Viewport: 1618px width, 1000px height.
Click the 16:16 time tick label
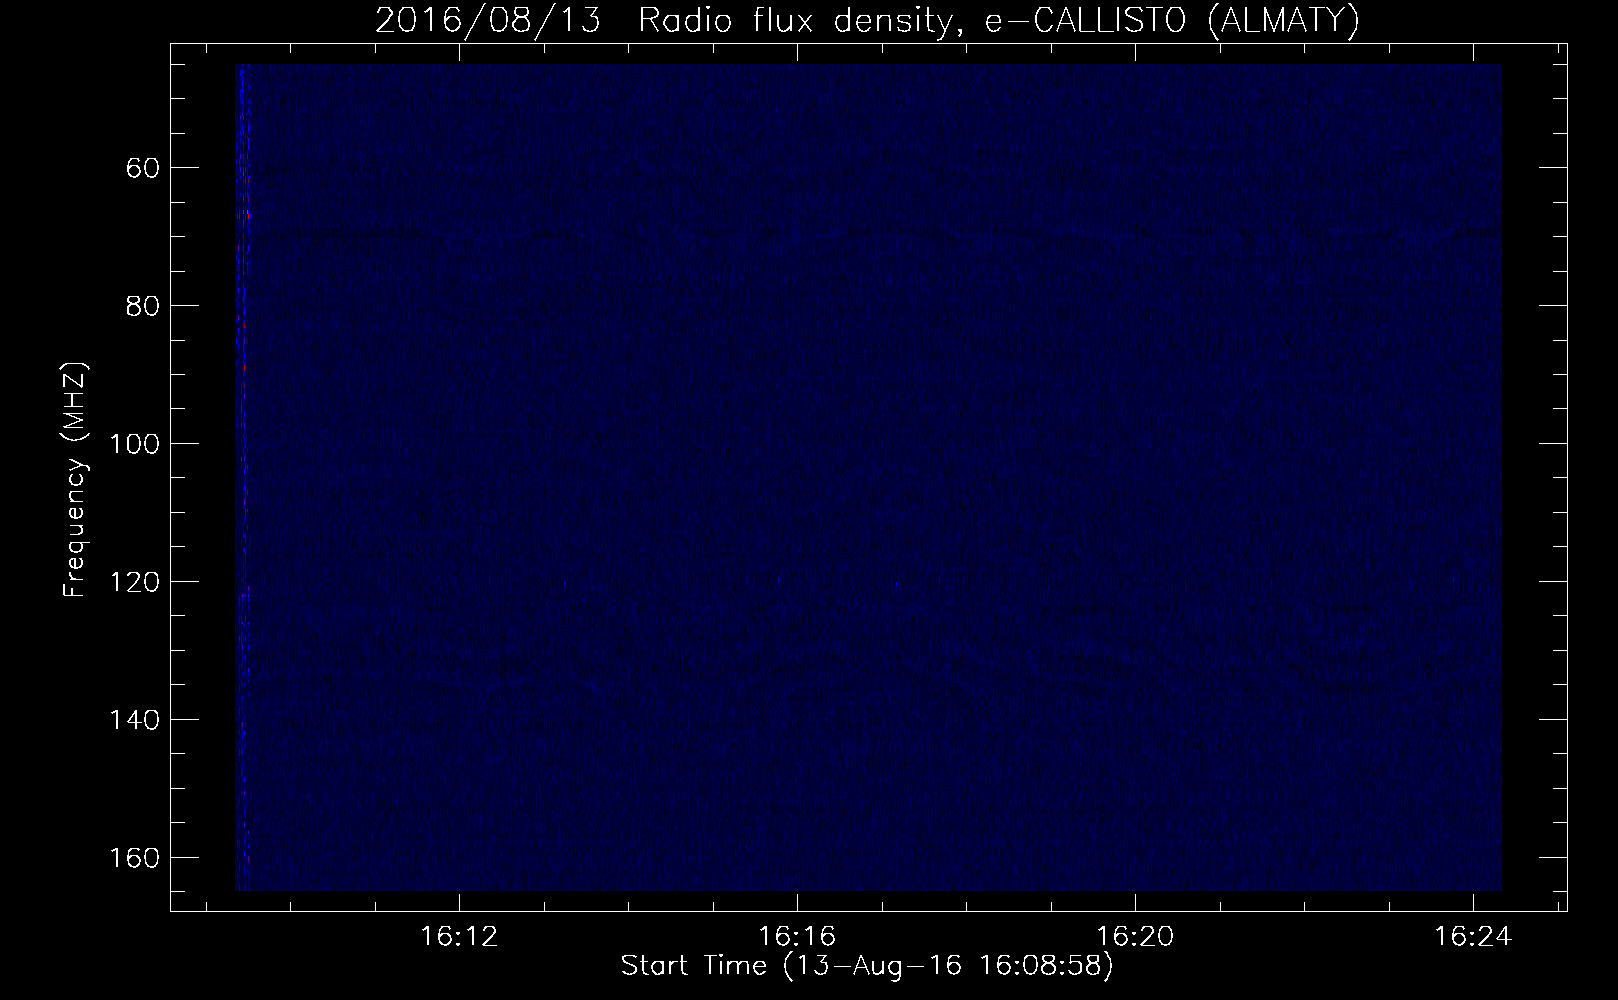point(797,937)
